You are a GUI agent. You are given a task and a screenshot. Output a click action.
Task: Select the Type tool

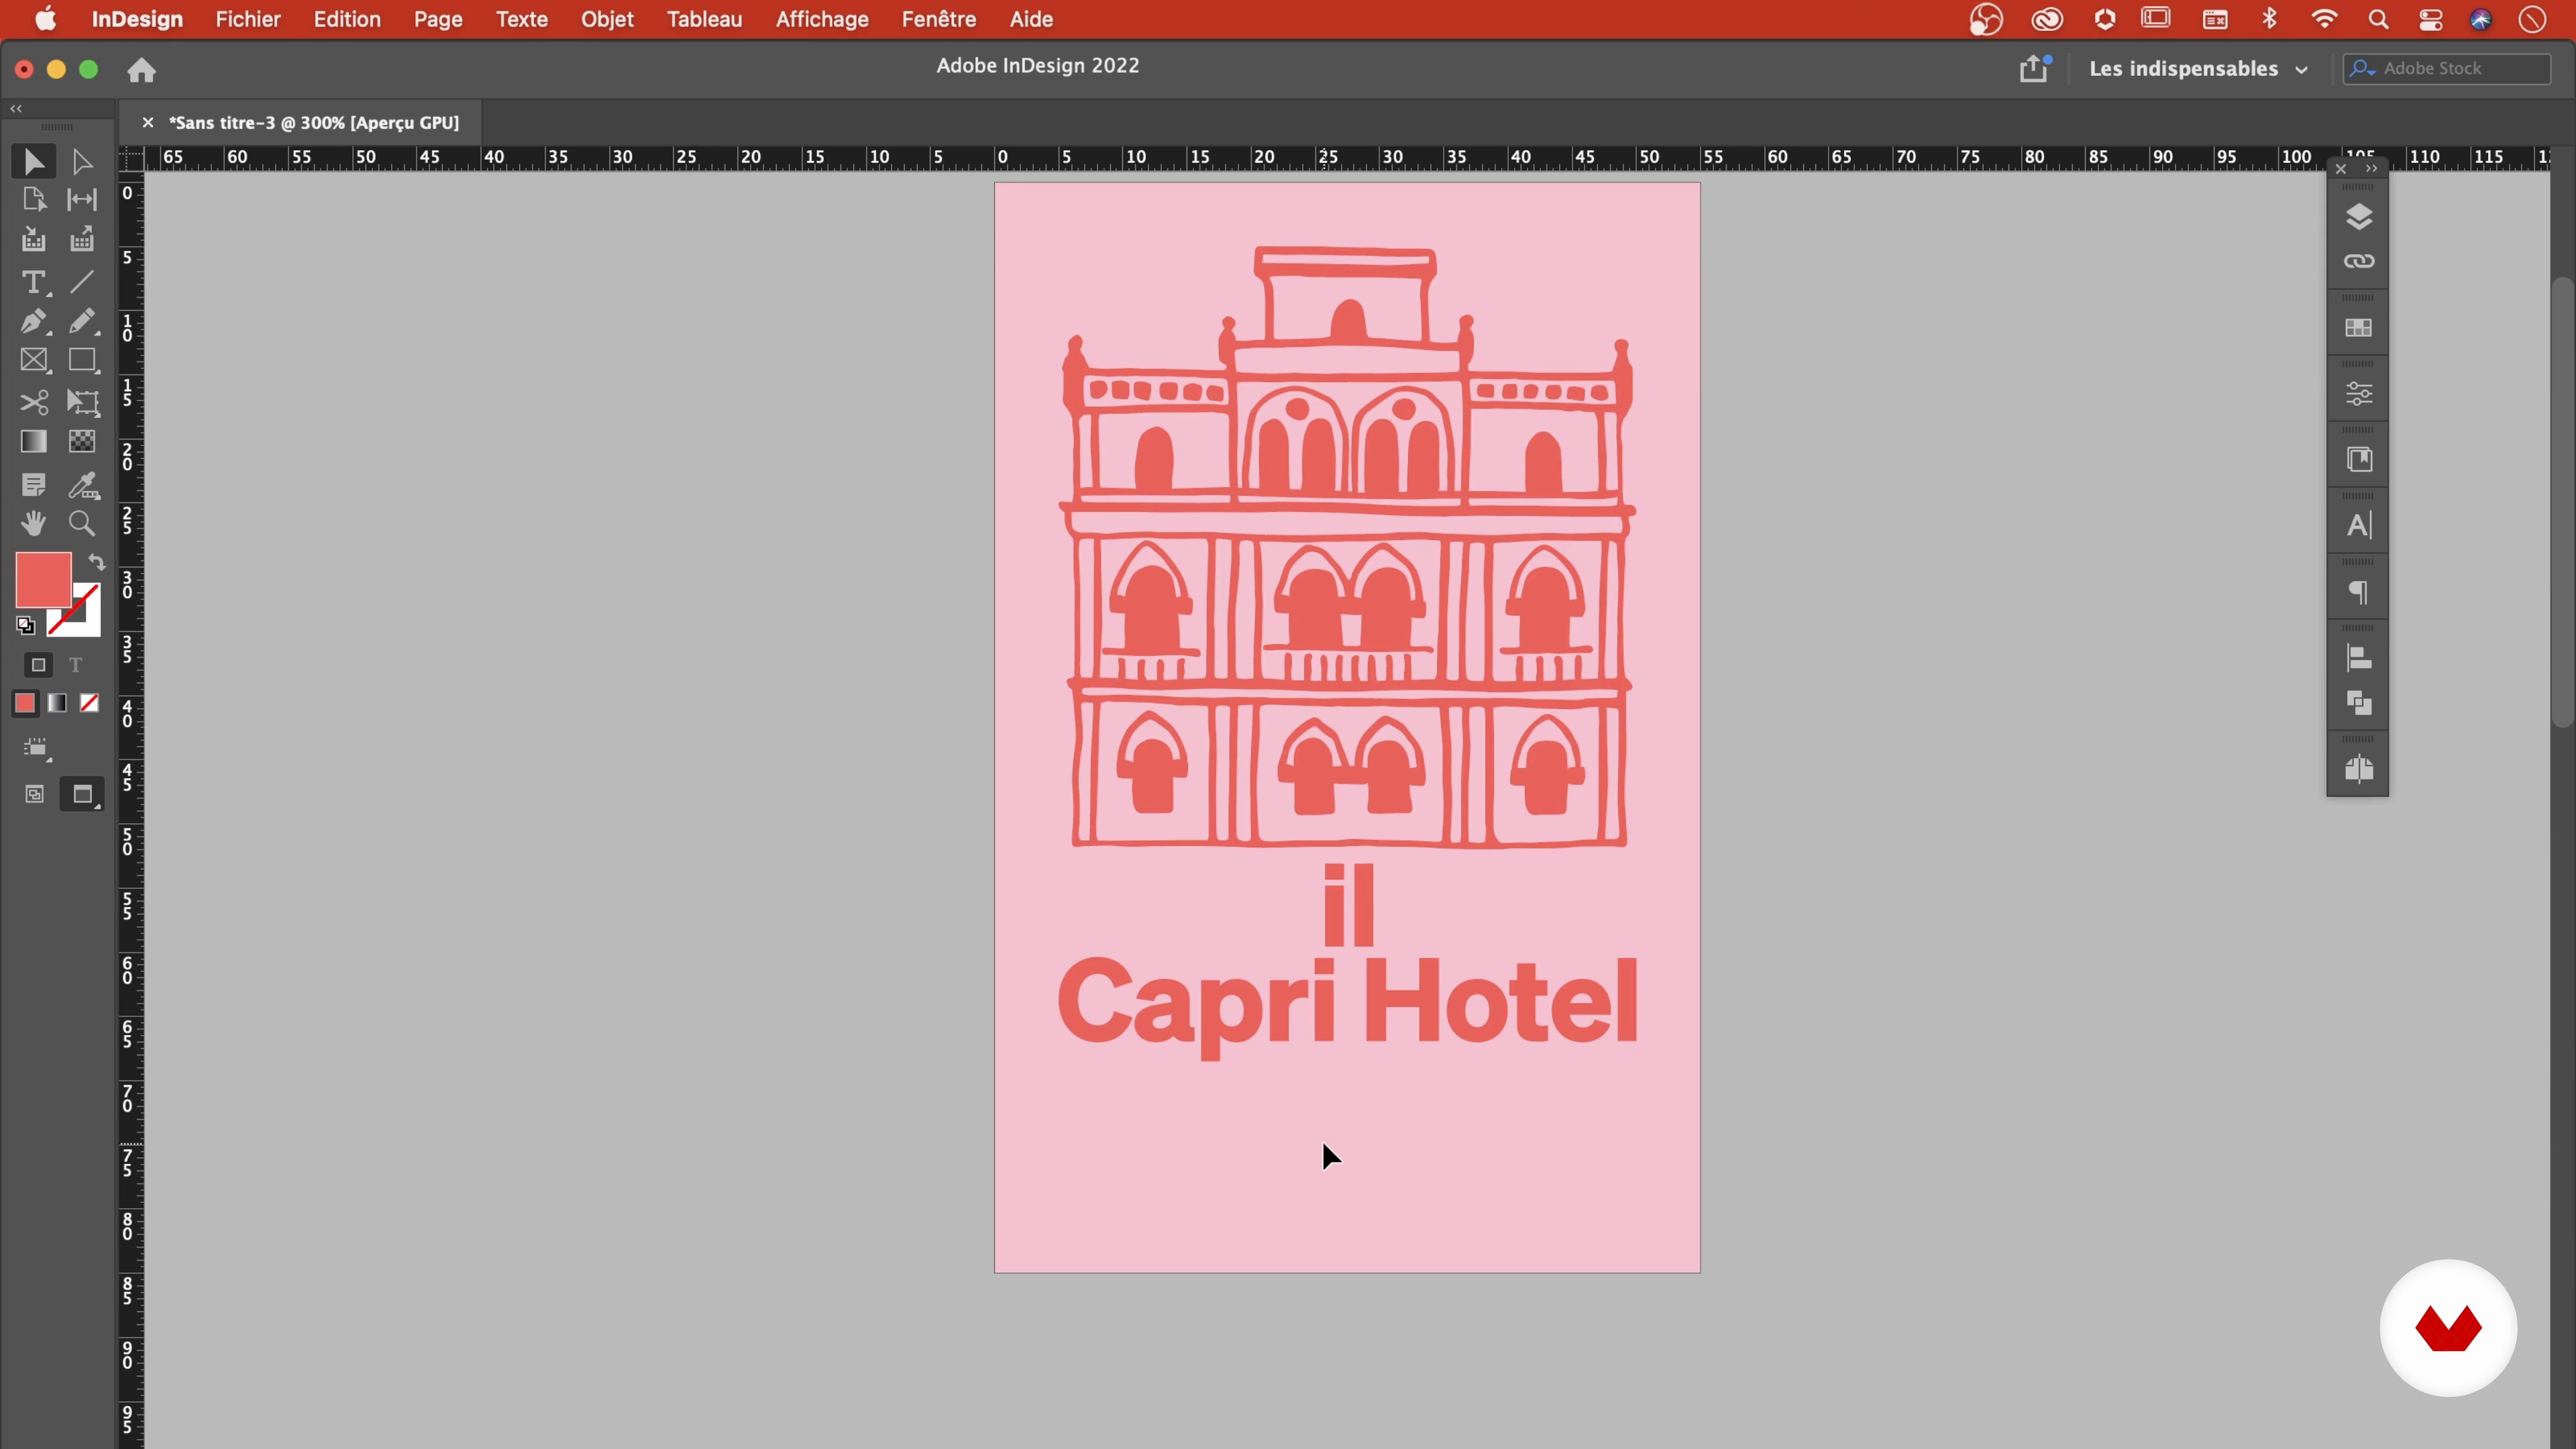coord(33,283)
